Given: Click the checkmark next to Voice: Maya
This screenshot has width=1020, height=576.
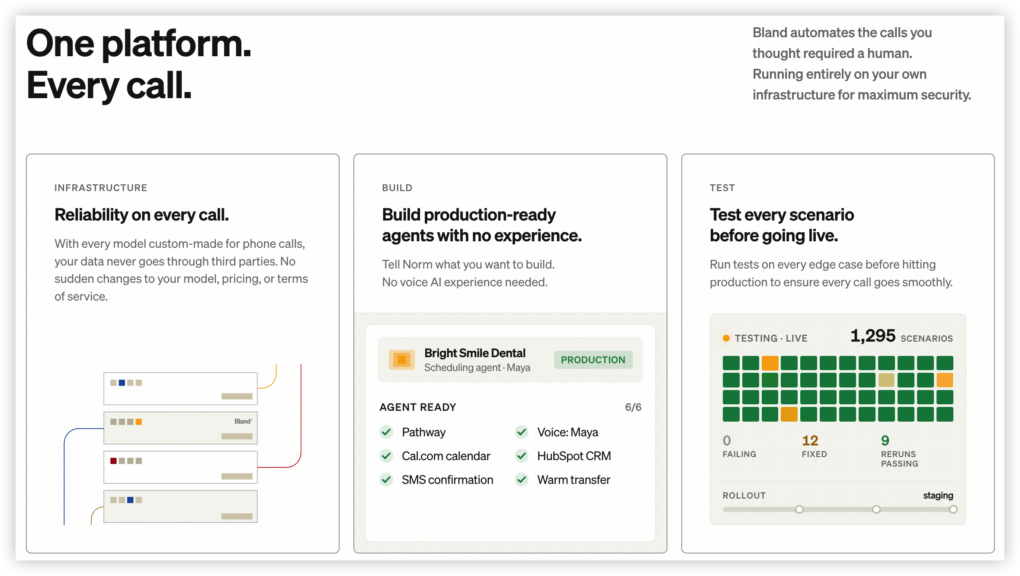Looking at the screenshot, I should [522, 432].
